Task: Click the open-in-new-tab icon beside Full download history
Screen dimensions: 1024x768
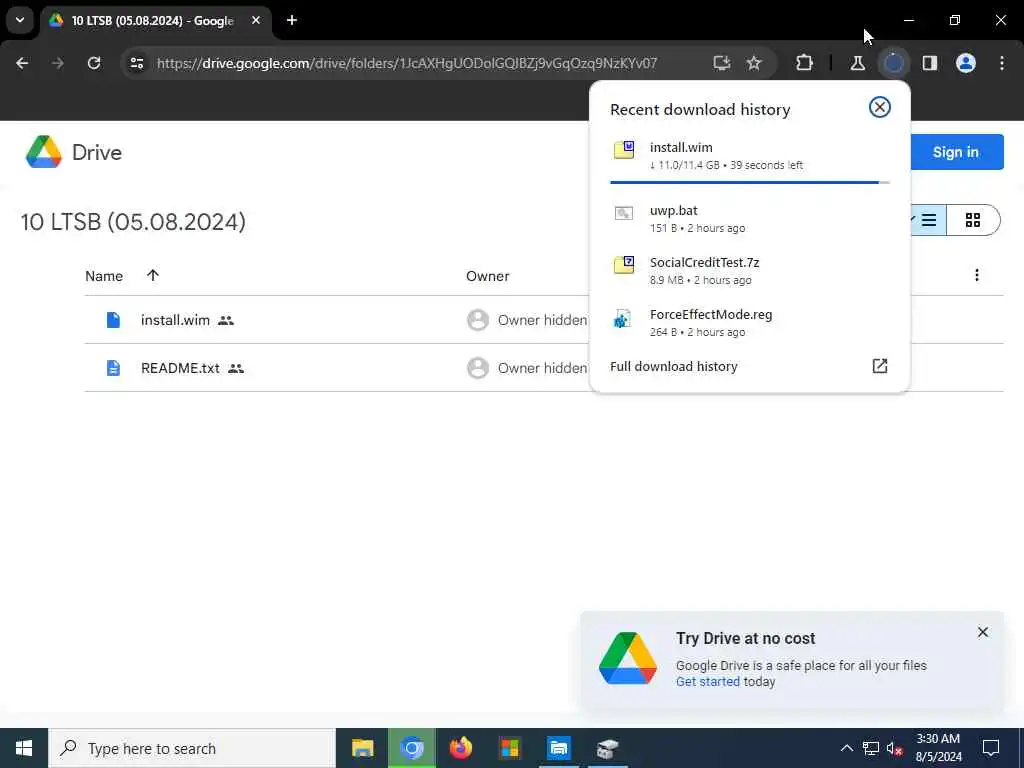Action: pos(880,366)
